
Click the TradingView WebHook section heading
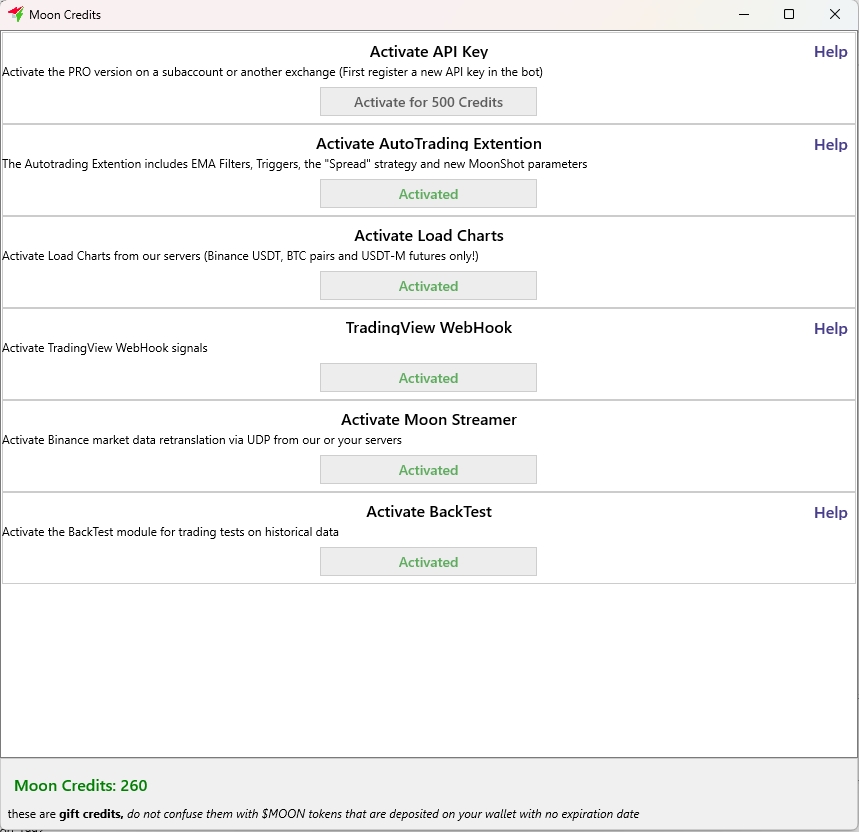coord(428,328)
